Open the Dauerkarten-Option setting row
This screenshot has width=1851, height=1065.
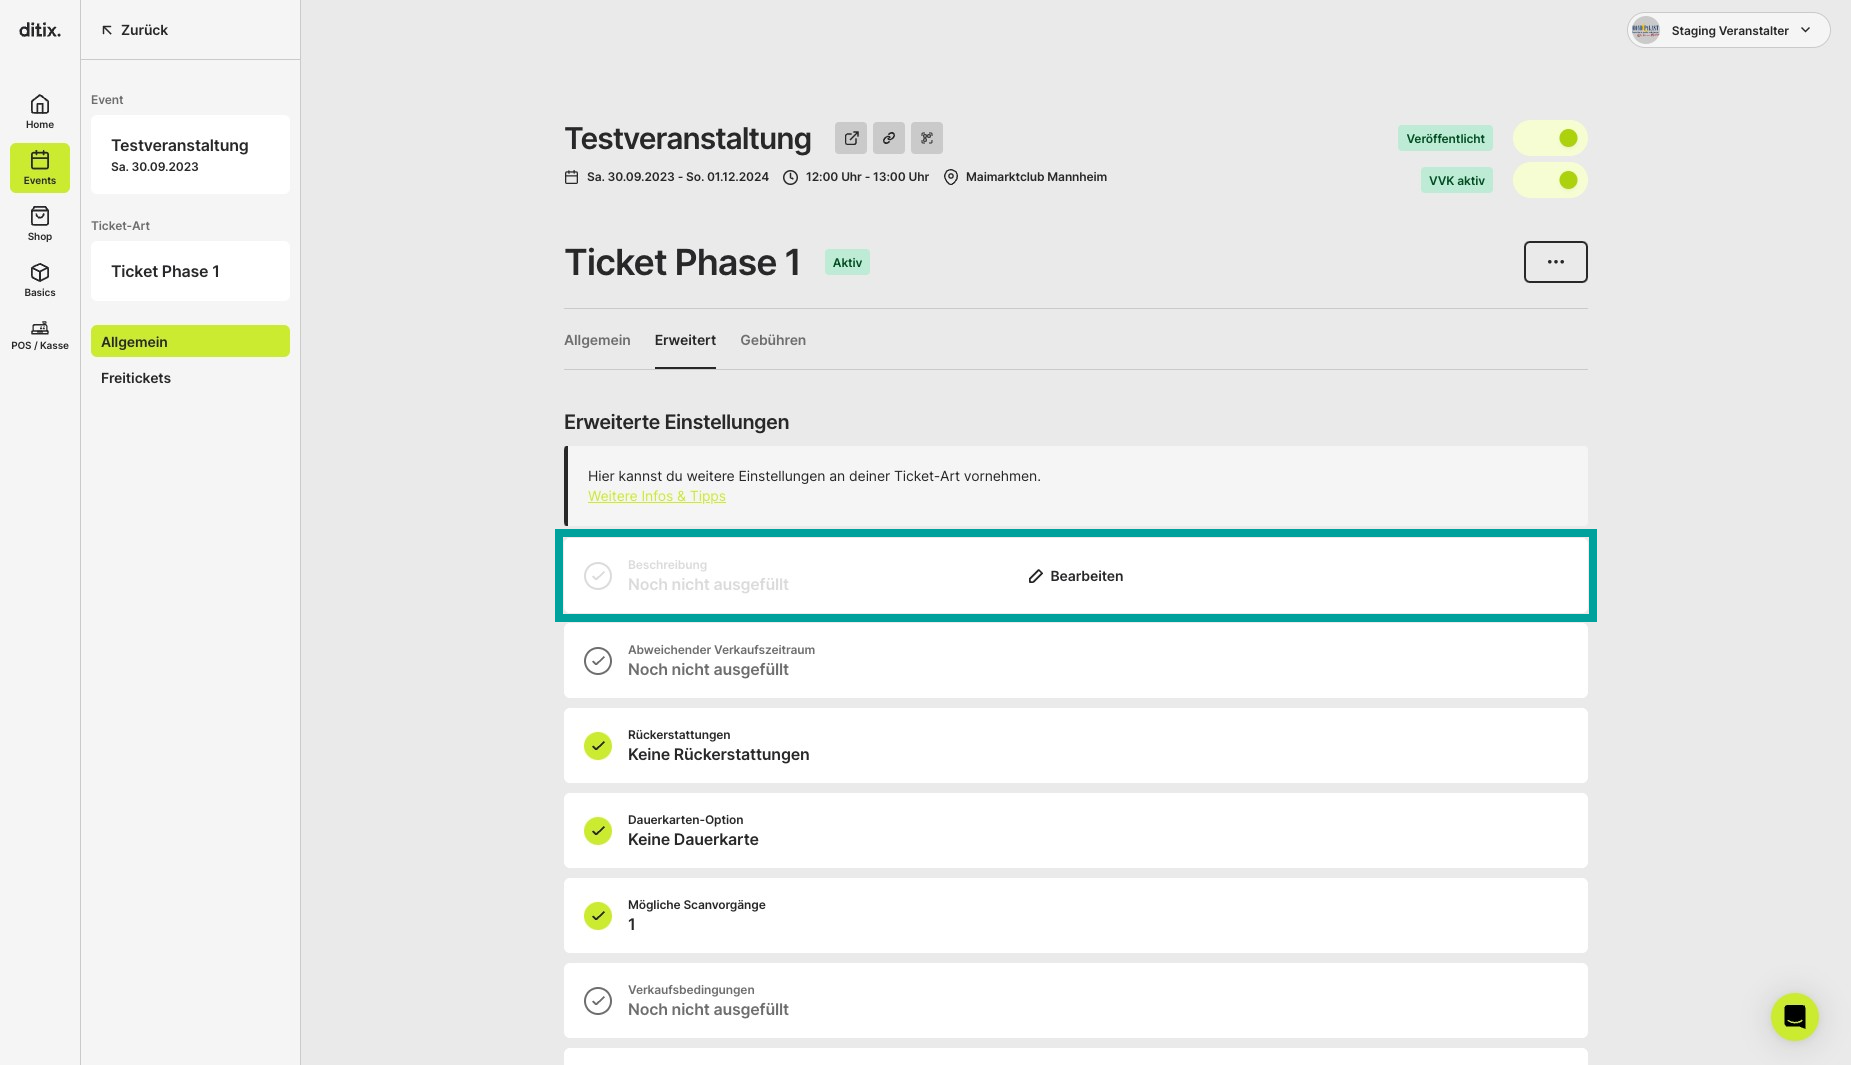(1076, 831)
